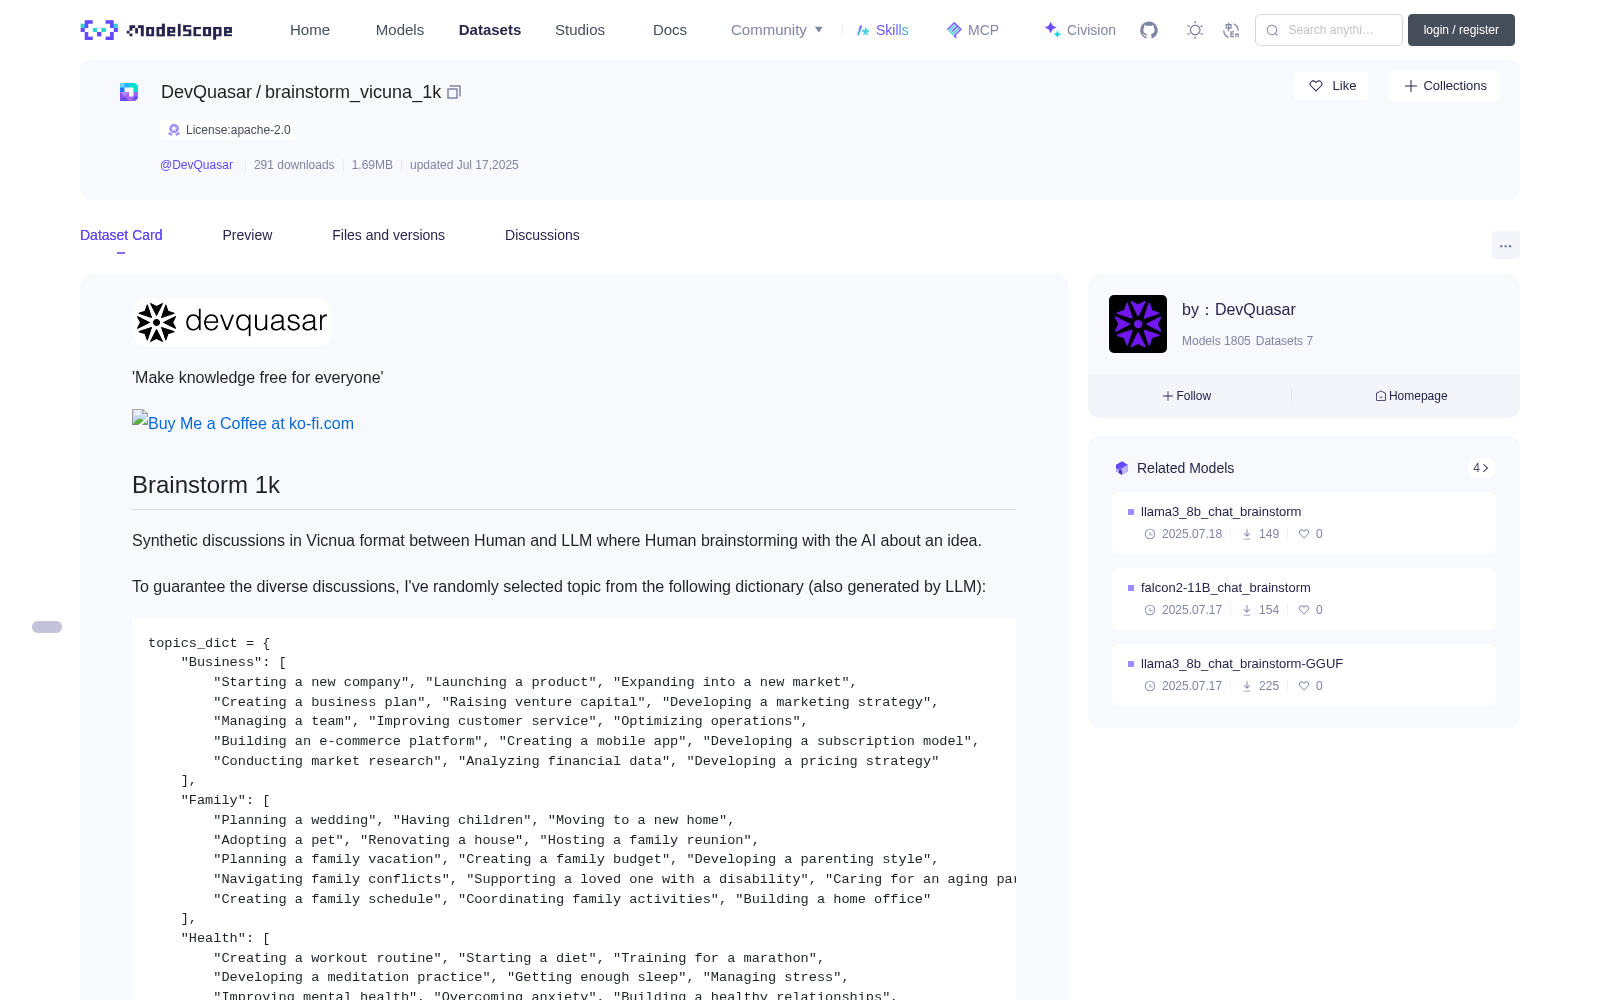This screenshot has height=1000, width=1600.
Task: Open the @DevQuasar profile link
Action: pos(196,165)
